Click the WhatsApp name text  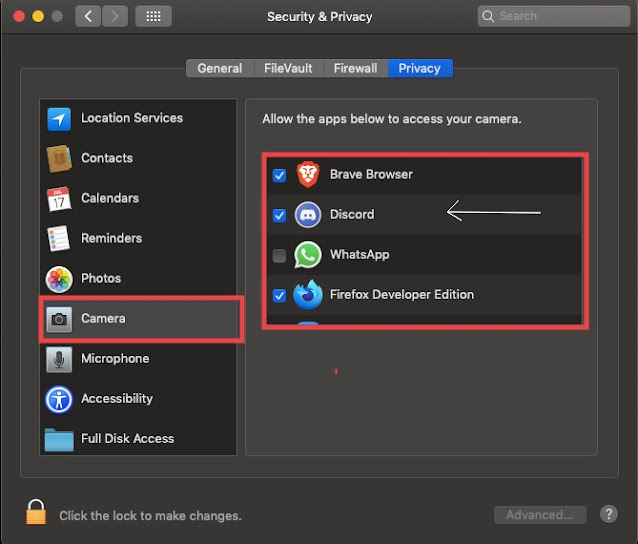click(x=360, y=254)
